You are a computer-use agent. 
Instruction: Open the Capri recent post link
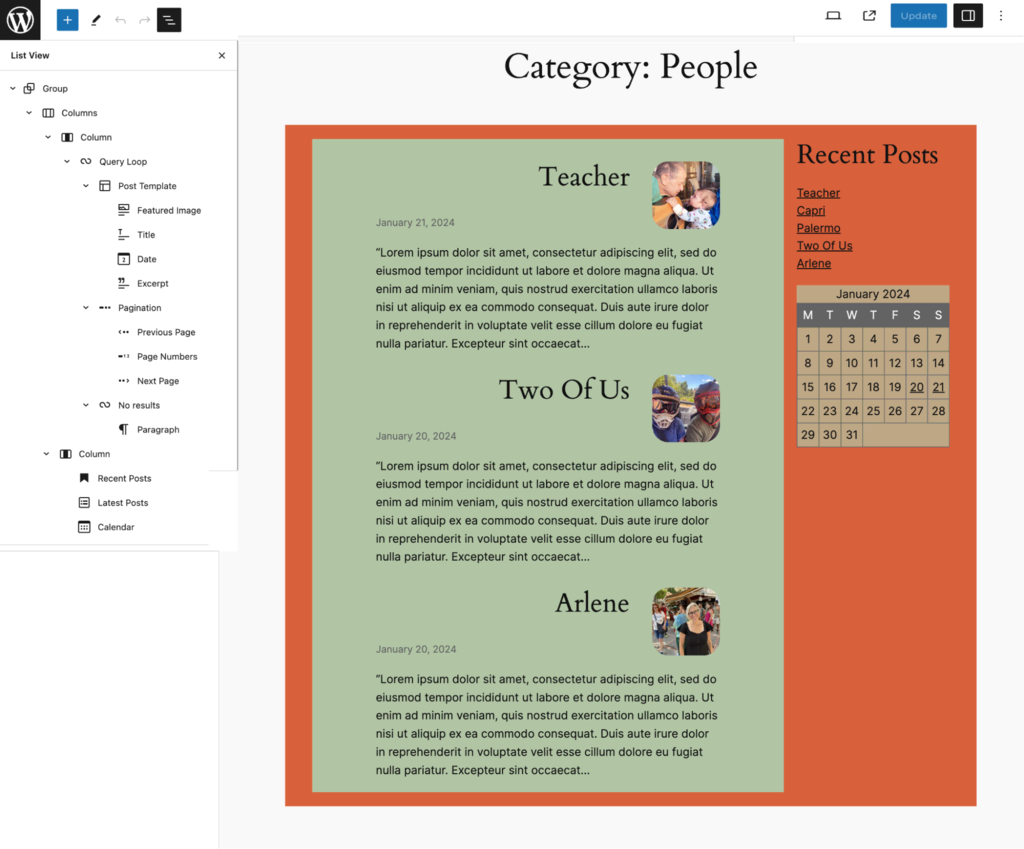(x=811, y=210)
